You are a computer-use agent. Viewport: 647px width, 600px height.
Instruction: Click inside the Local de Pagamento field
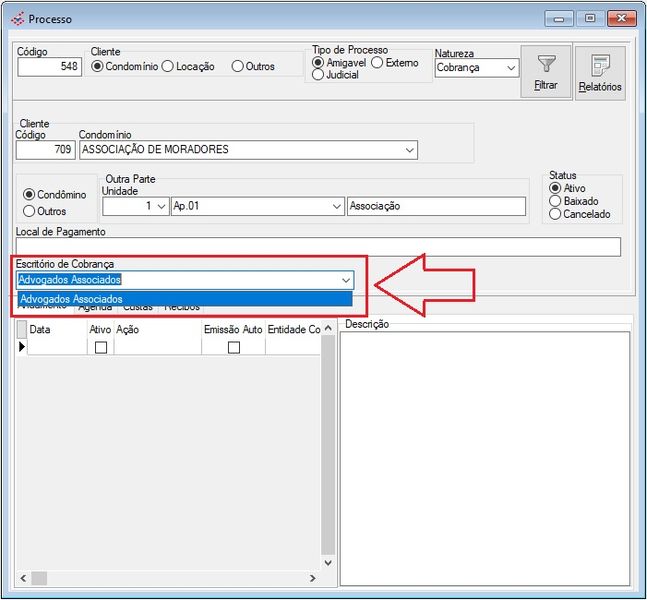(x=318, y=247)
